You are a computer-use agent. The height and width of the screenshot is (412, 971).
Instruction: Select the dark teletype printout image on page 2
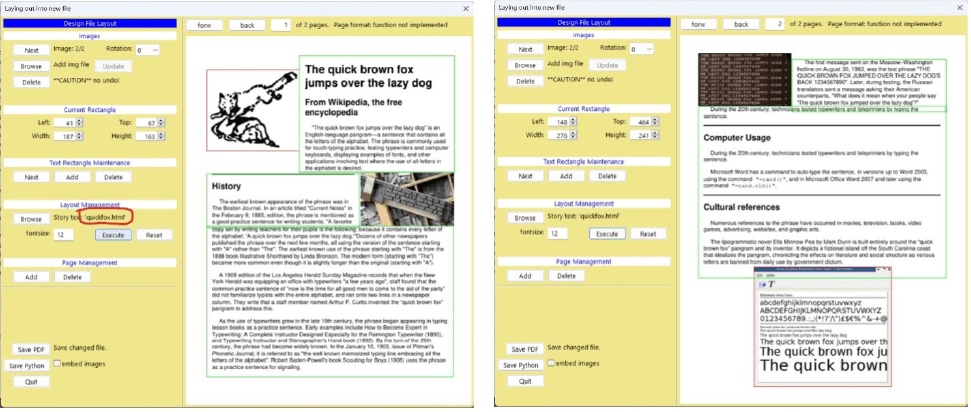coord(744,80)
